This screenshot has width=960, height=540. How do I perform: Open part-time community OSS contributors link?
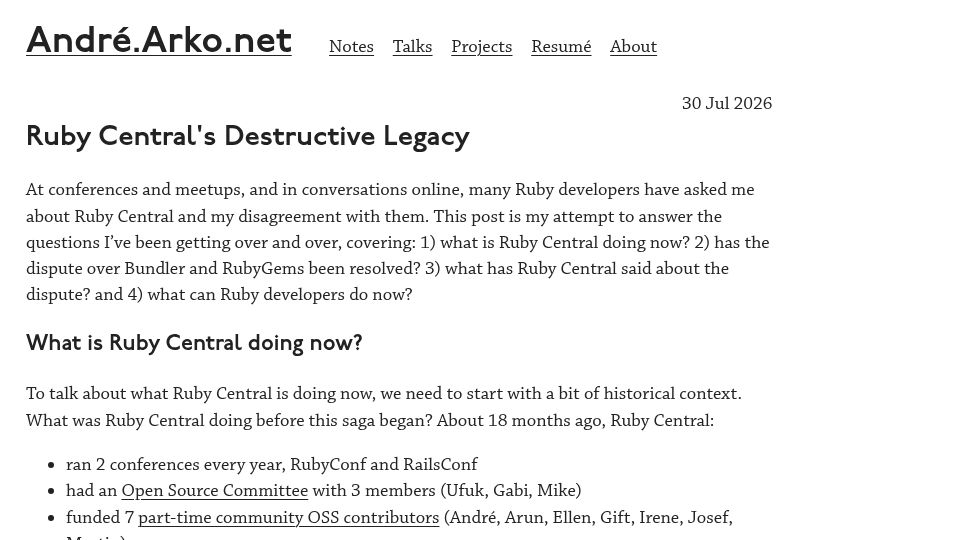(x=289, y=517)
